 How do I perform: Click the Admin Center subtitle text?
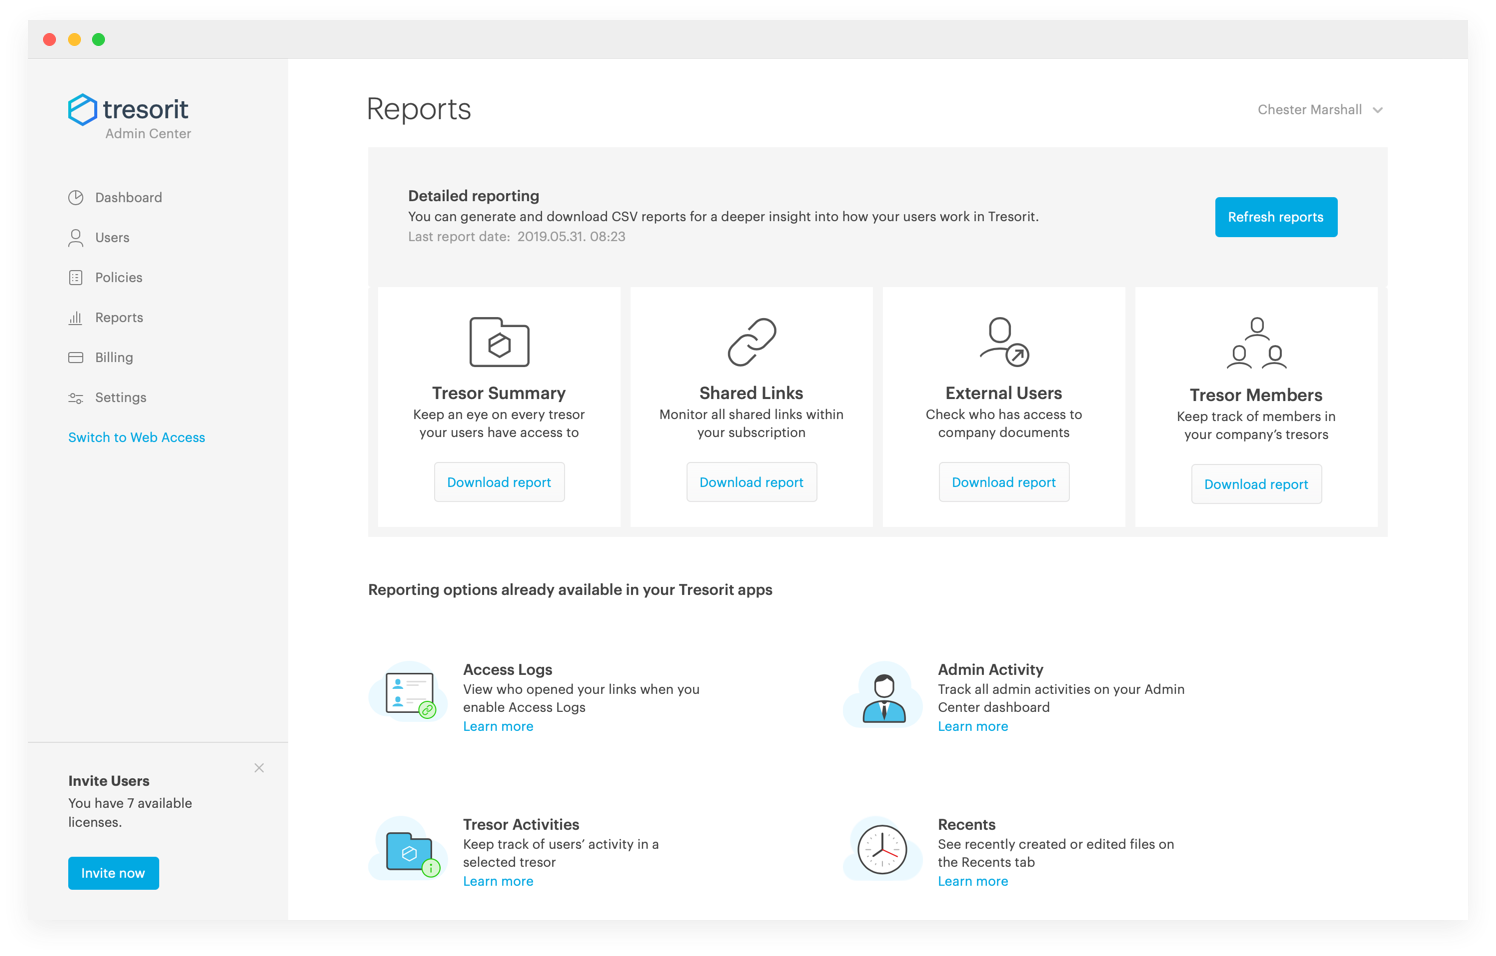point(148,134)
